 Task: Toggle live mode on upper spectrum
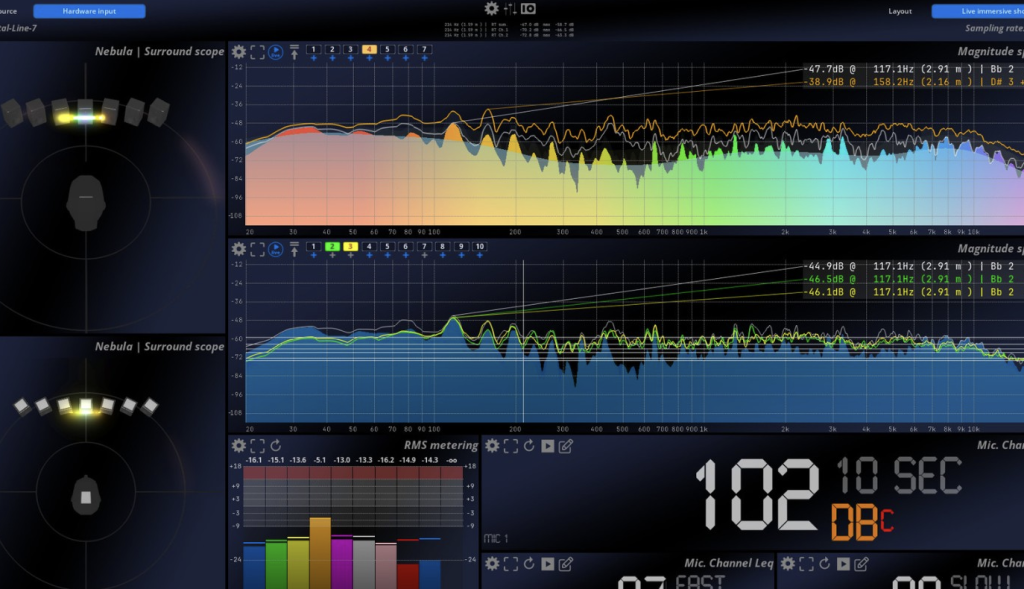point(276,51)
